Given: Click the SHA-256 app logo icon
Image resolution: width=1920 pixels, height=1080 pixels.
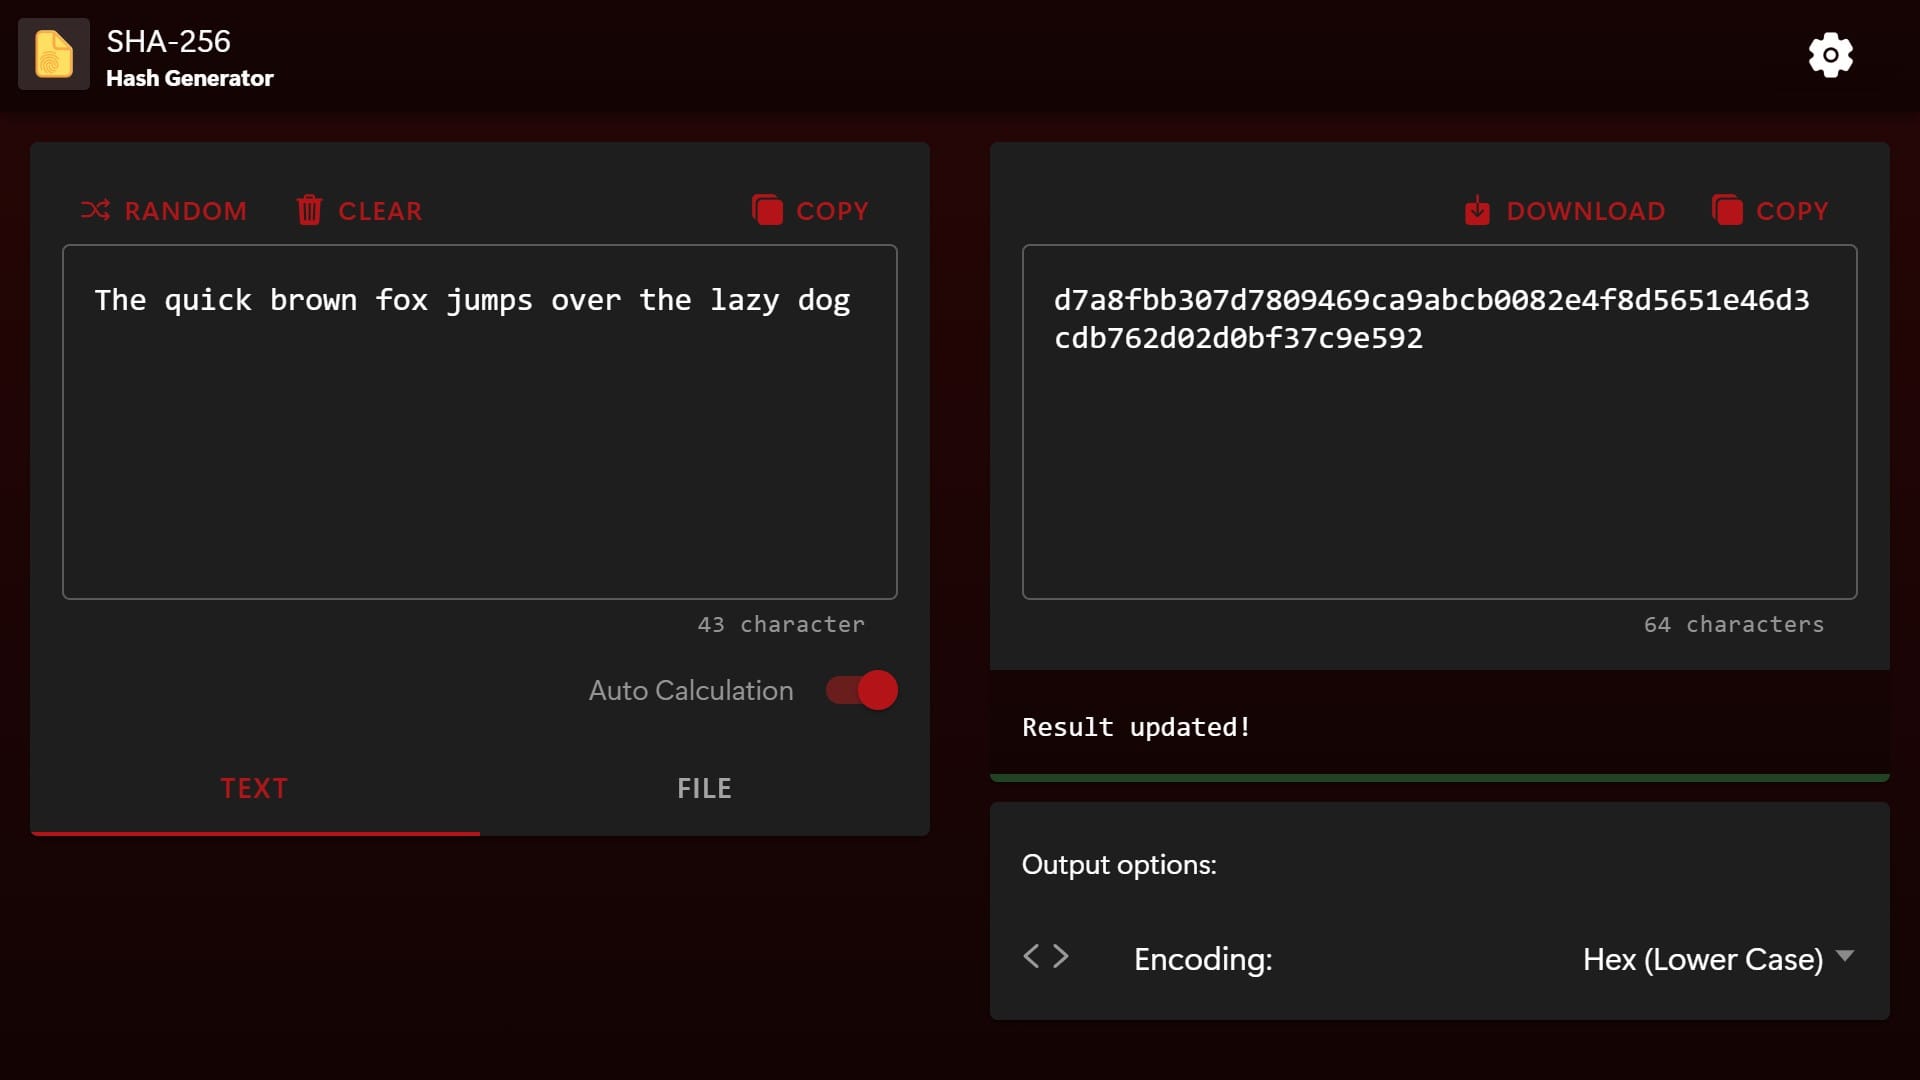Looking at the screenshot, I should [54, 54].
